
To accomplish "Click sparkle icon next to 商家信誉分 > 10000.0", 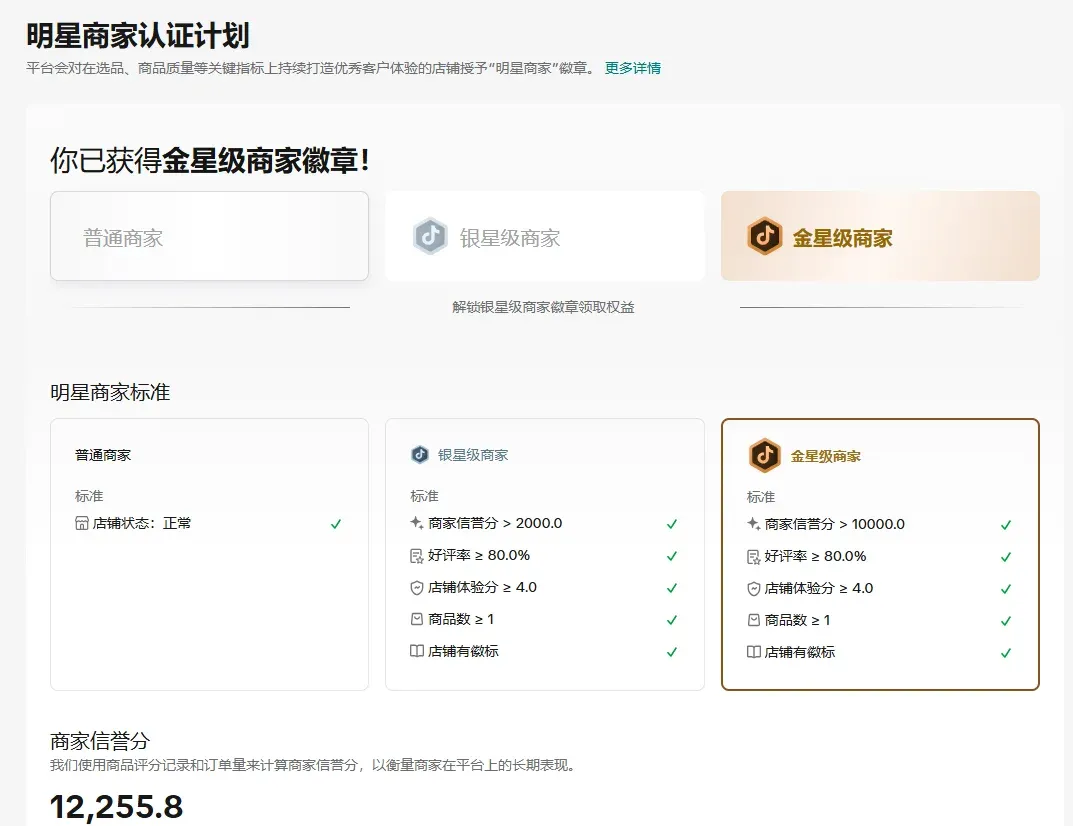I will (753, 524).
